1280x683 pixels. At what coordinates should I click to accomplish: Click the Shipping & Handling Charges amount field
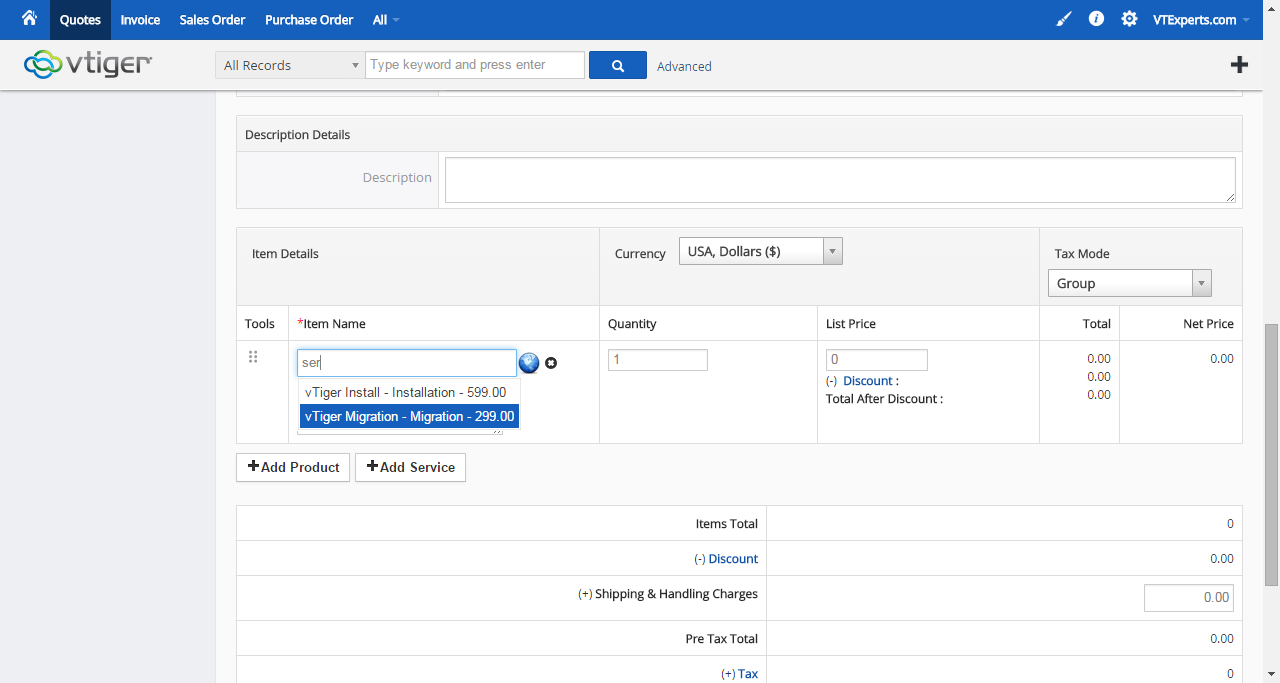pos(1189,598)
